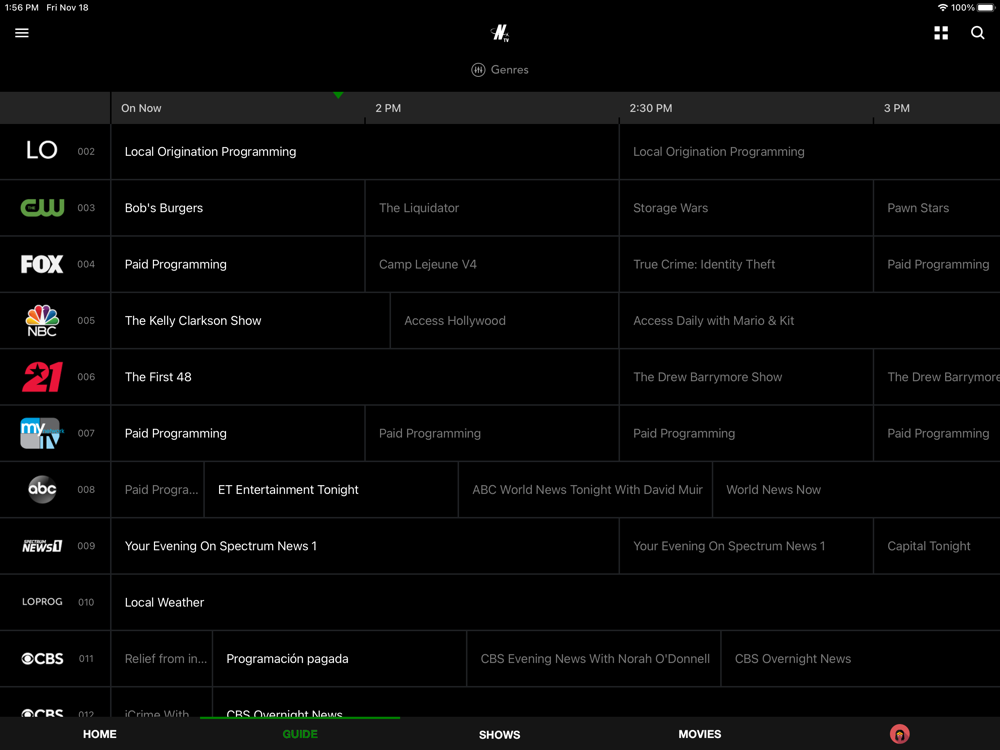Open CBS Evening News With Norah O'Donnell
This screenshot has width=1000, height=750.
coord(594,659)
